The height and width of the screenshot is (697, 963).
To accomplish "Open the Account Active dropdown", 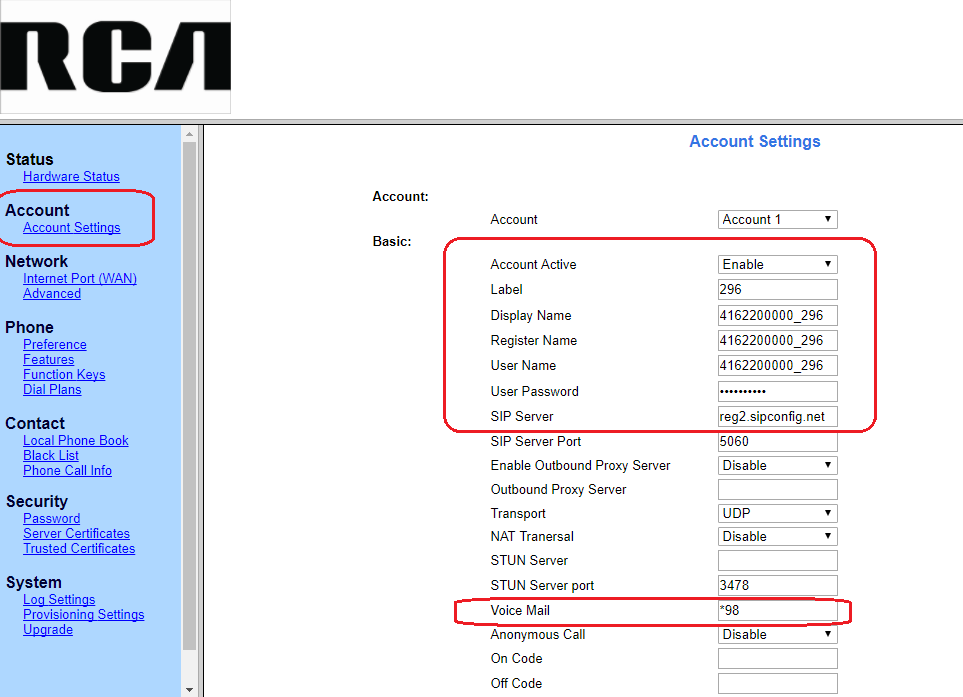I will tap(777, 265).
